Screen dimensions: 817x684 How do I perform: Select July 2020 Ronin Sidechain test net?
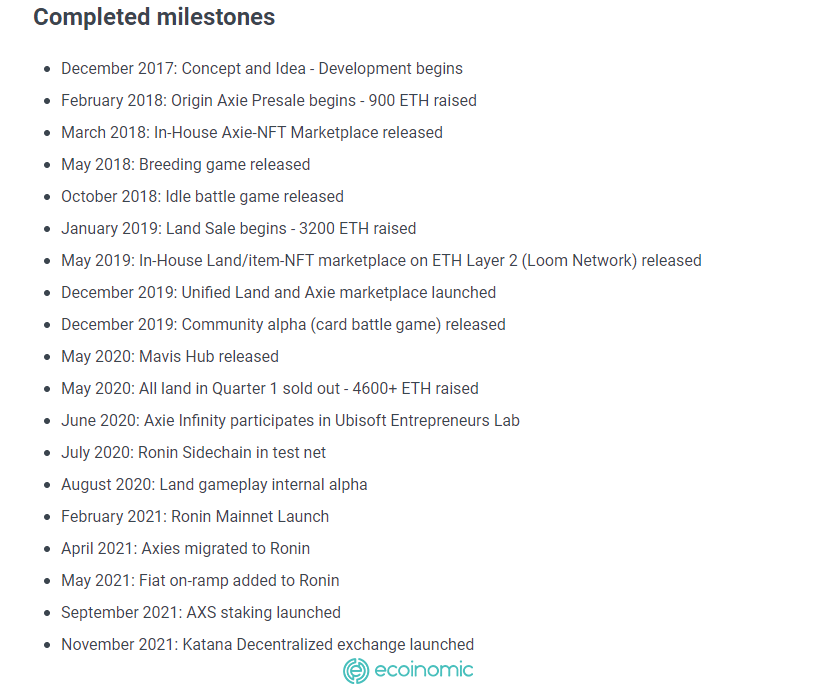point(193,453)
